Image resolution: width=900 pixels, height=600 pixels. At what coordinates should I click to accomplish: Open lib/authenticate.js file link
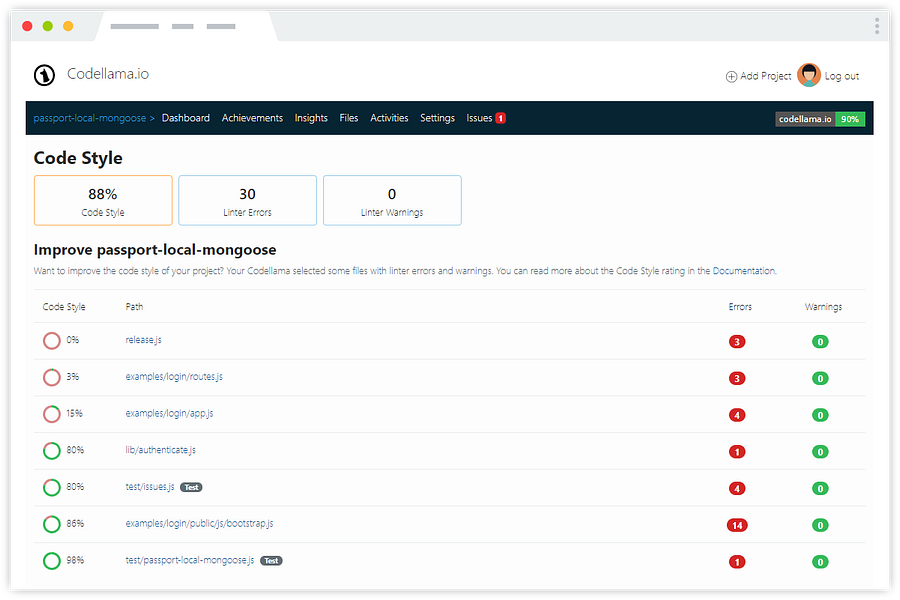pyautogui.click(x=160, y=450)
